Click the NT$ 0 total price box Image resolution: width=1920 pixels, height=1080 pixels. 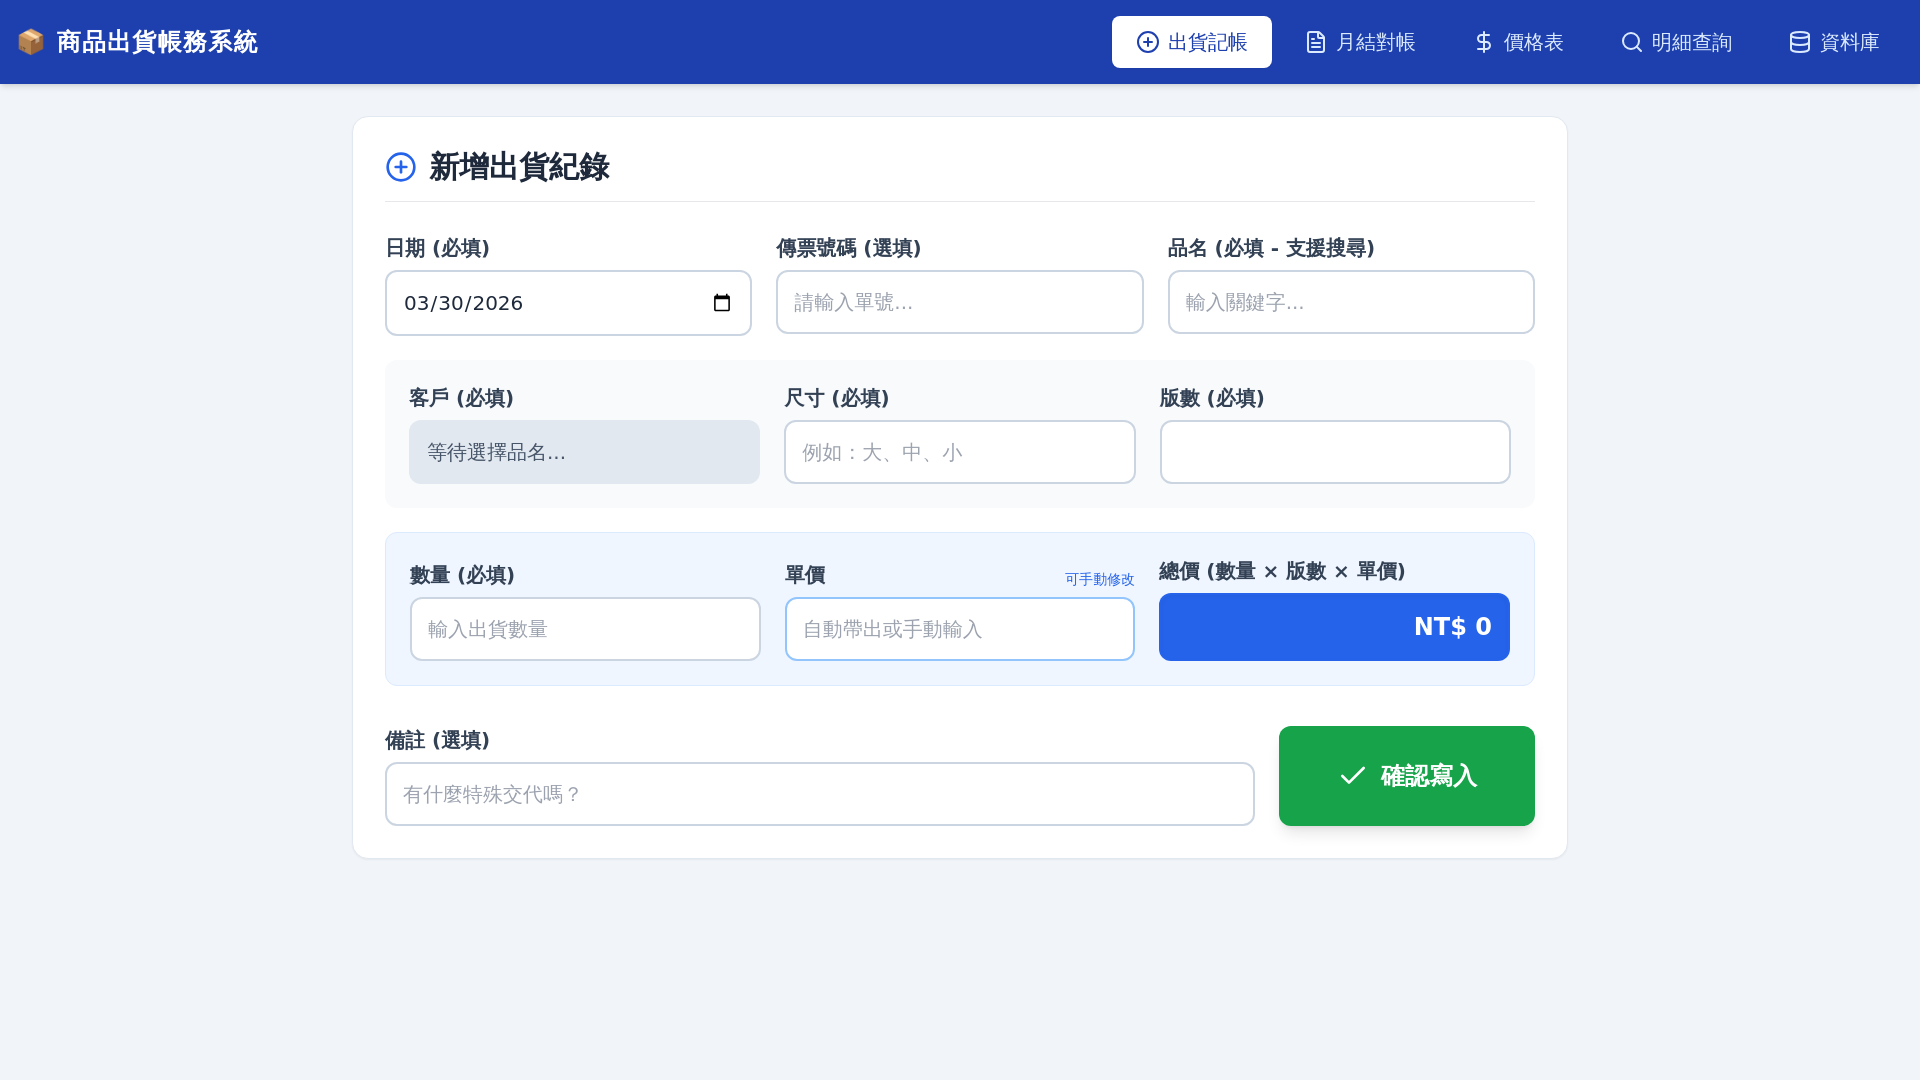coord(1334,627)
